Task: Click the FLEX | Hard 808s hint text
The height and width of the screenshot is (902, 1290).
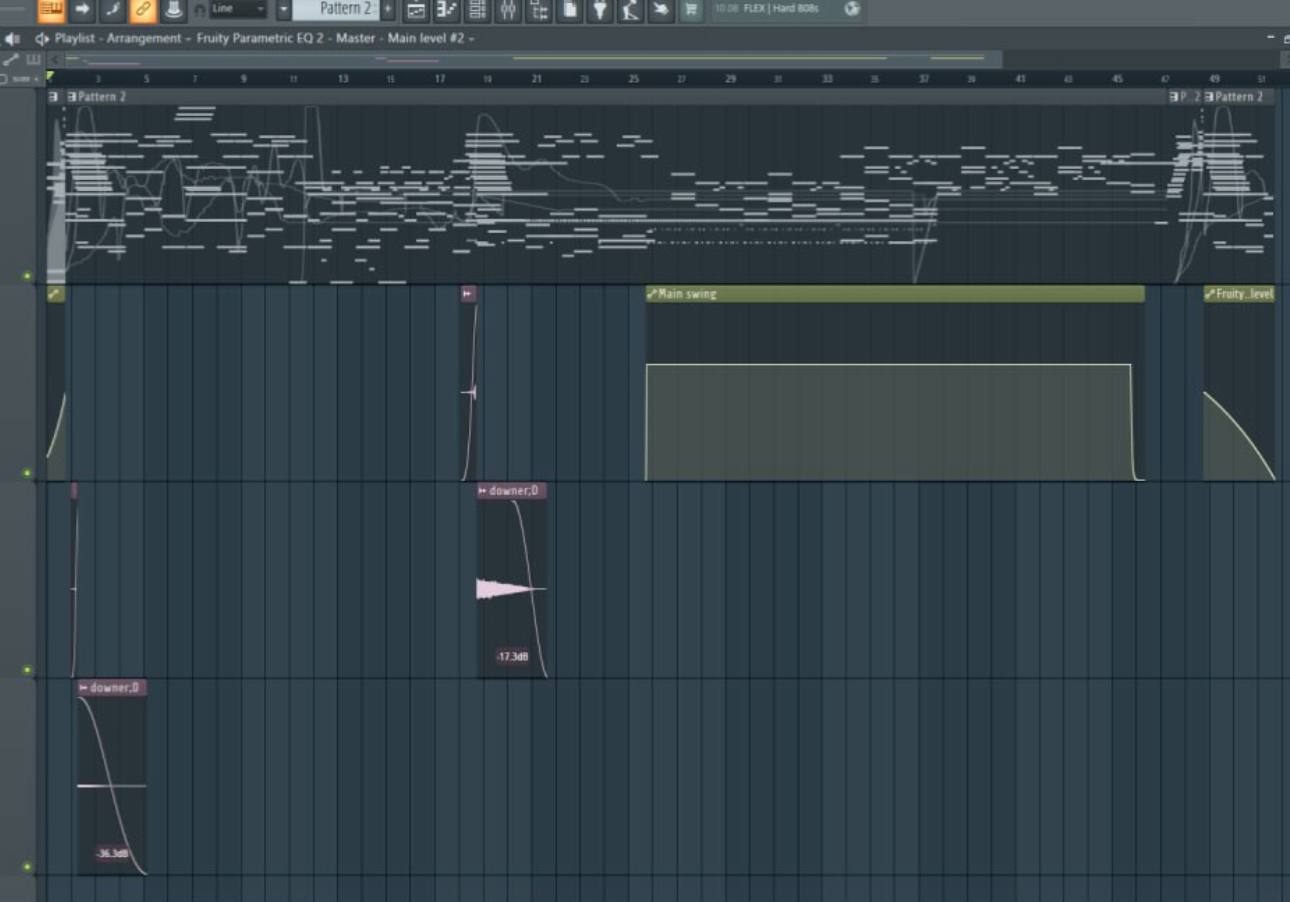Action: tap(781, 8)
